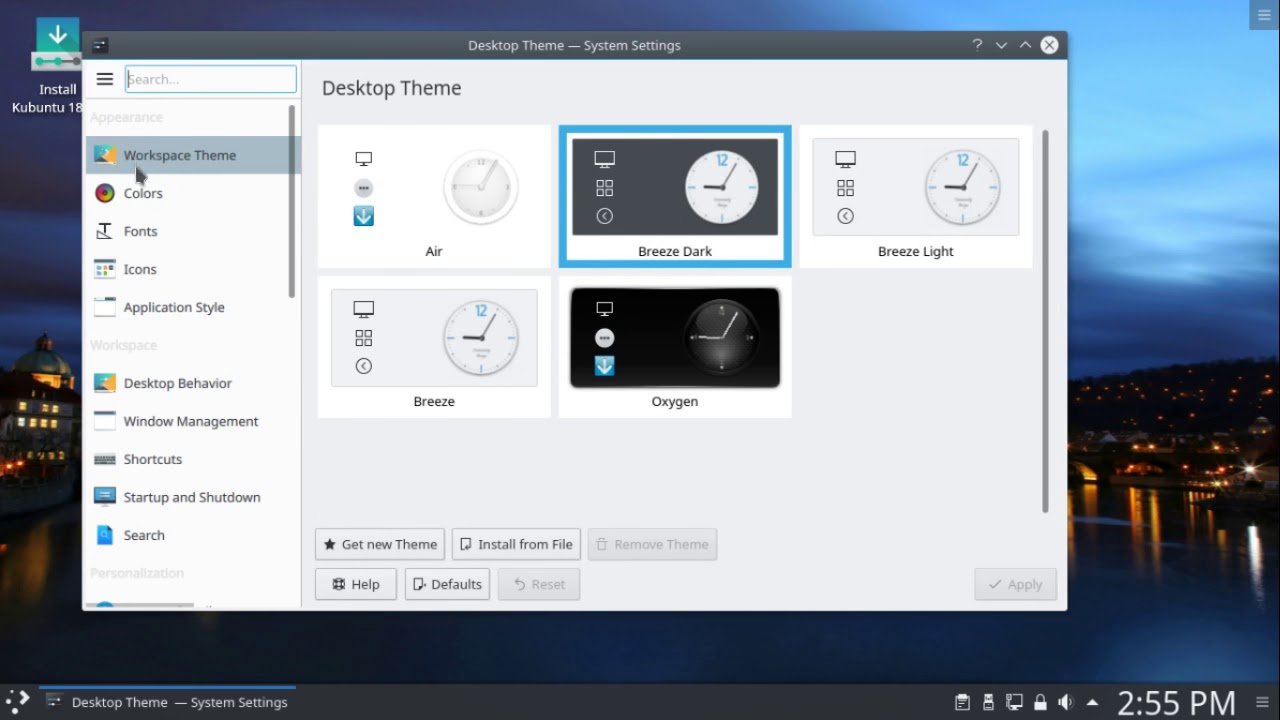Click the Application Style icon
1280x720 pixels.
pyautogui.click(x=105, y=307)
